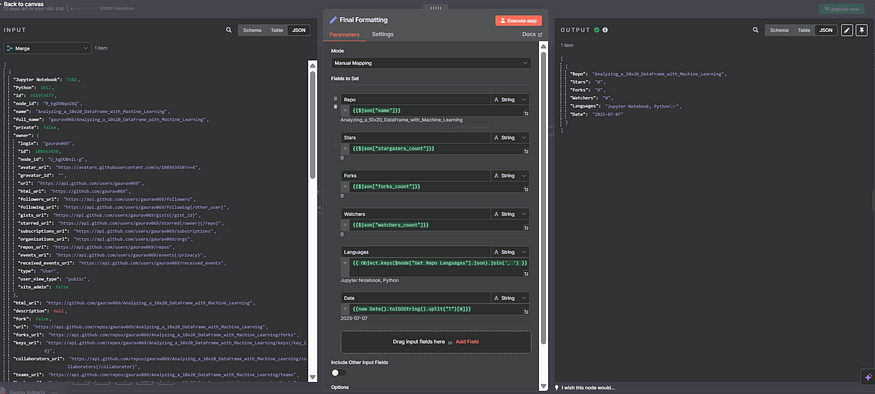Open String type dropdown for Date field
This screenshot has width=875, height=394.
click(510, 298)
